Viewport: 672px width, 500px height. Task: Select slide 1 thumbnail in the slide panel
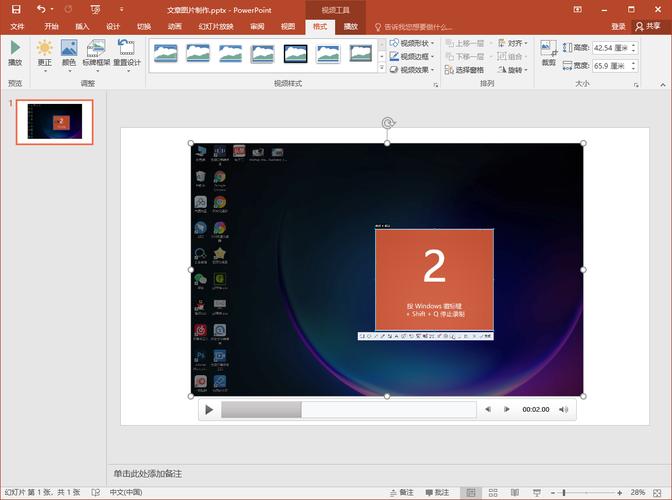click(54, 122)
